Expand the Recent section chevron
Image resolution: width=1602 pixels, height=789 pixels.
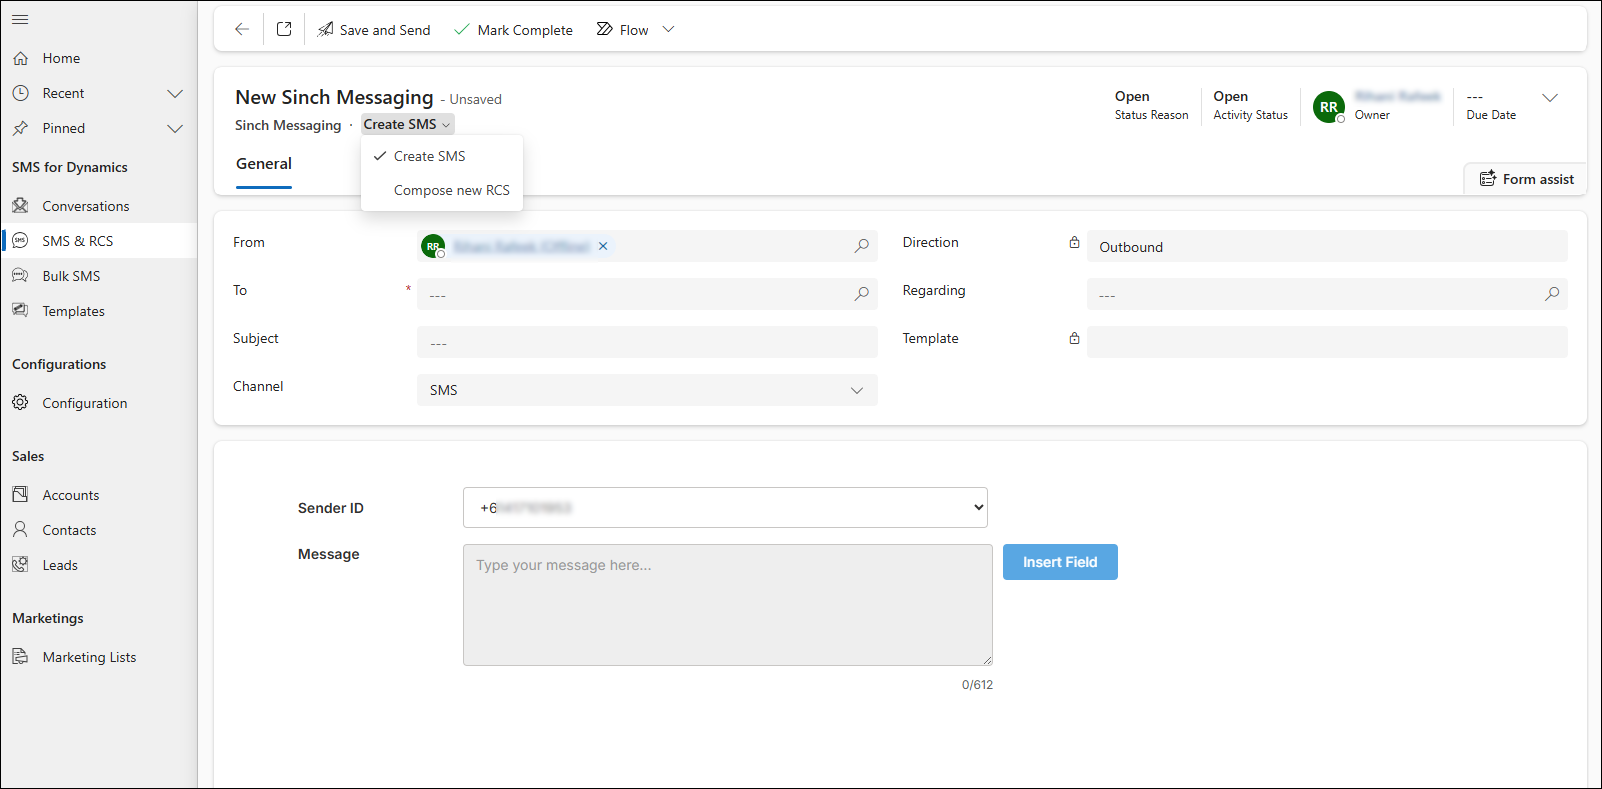click(x=175, y=93)
